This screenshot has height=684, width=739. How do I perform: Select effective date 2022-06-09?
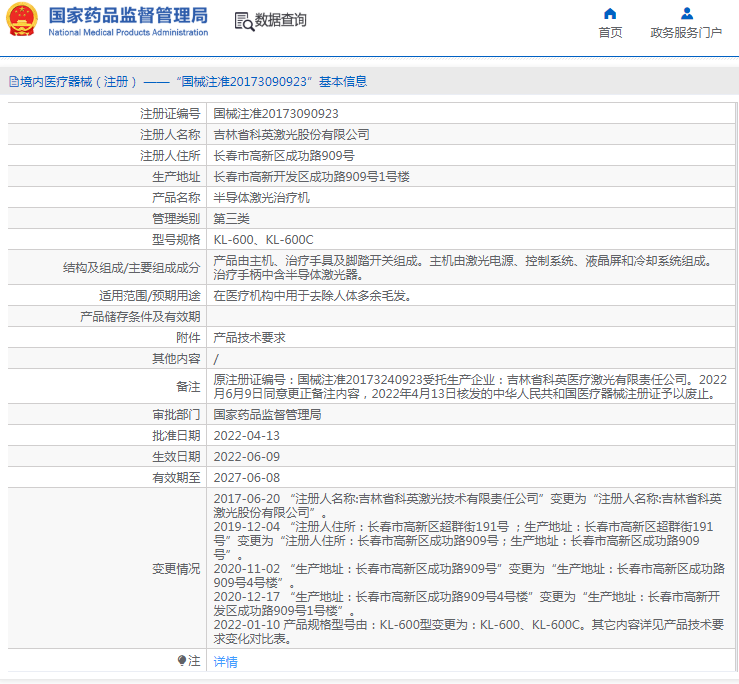[x=246, y=457]
